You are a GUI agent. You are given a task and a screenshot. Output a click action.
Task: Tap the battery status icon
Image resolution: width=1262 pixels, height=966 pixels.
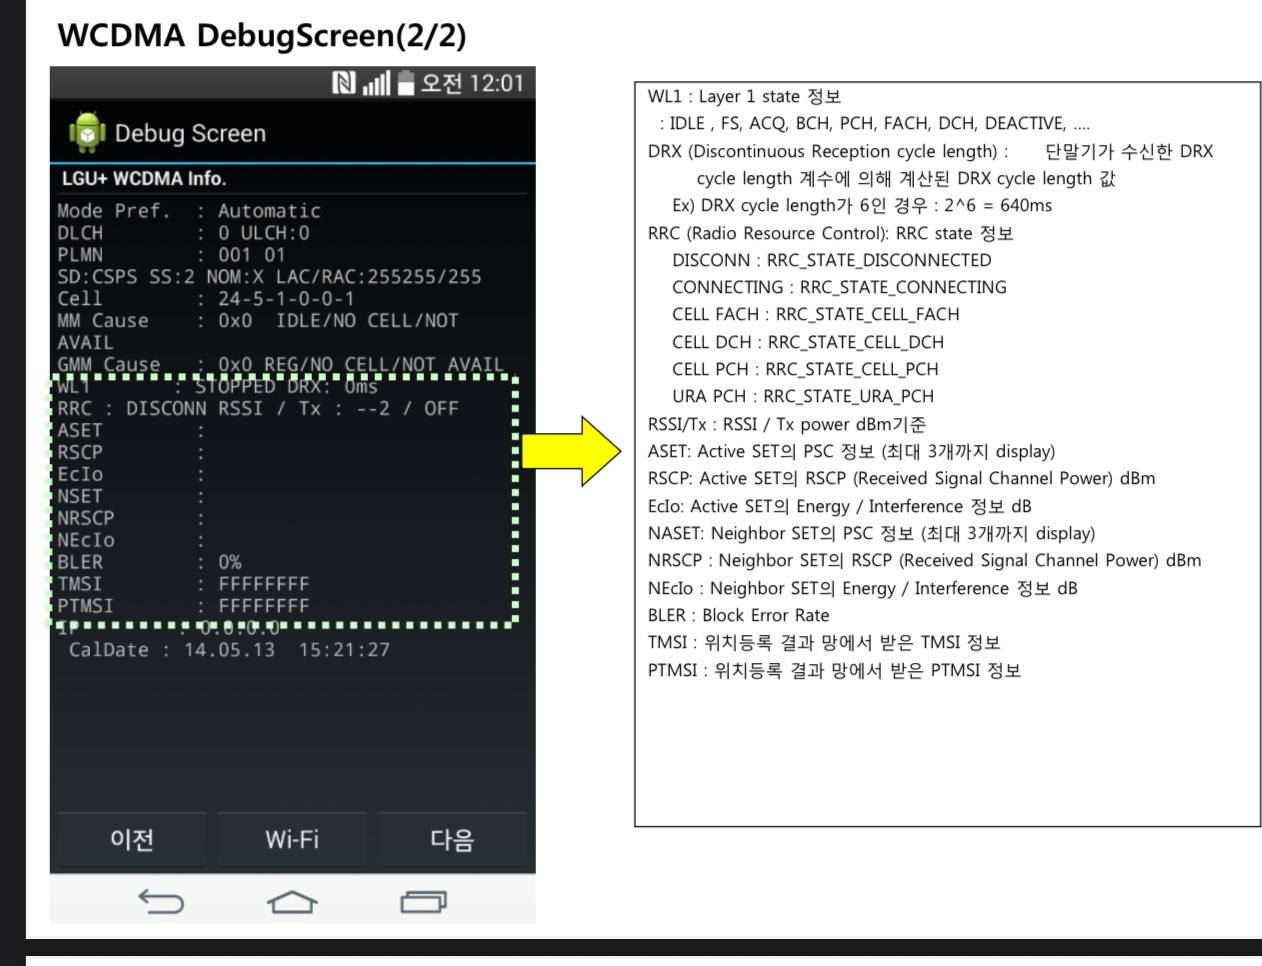(x=405, y=83)
